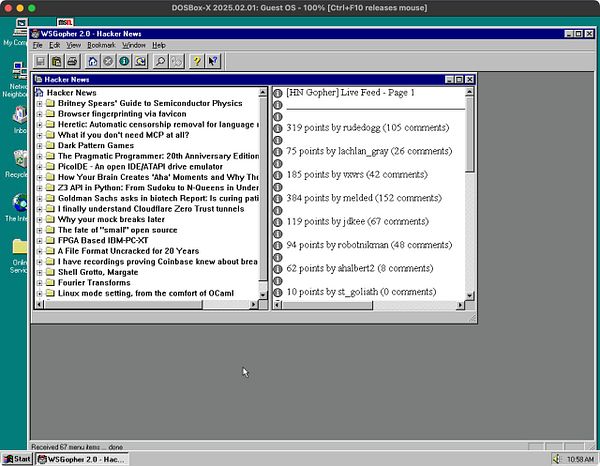Click feed pane horizontal scrollbar thumb
600x466 pixels.
coord(328,305)
